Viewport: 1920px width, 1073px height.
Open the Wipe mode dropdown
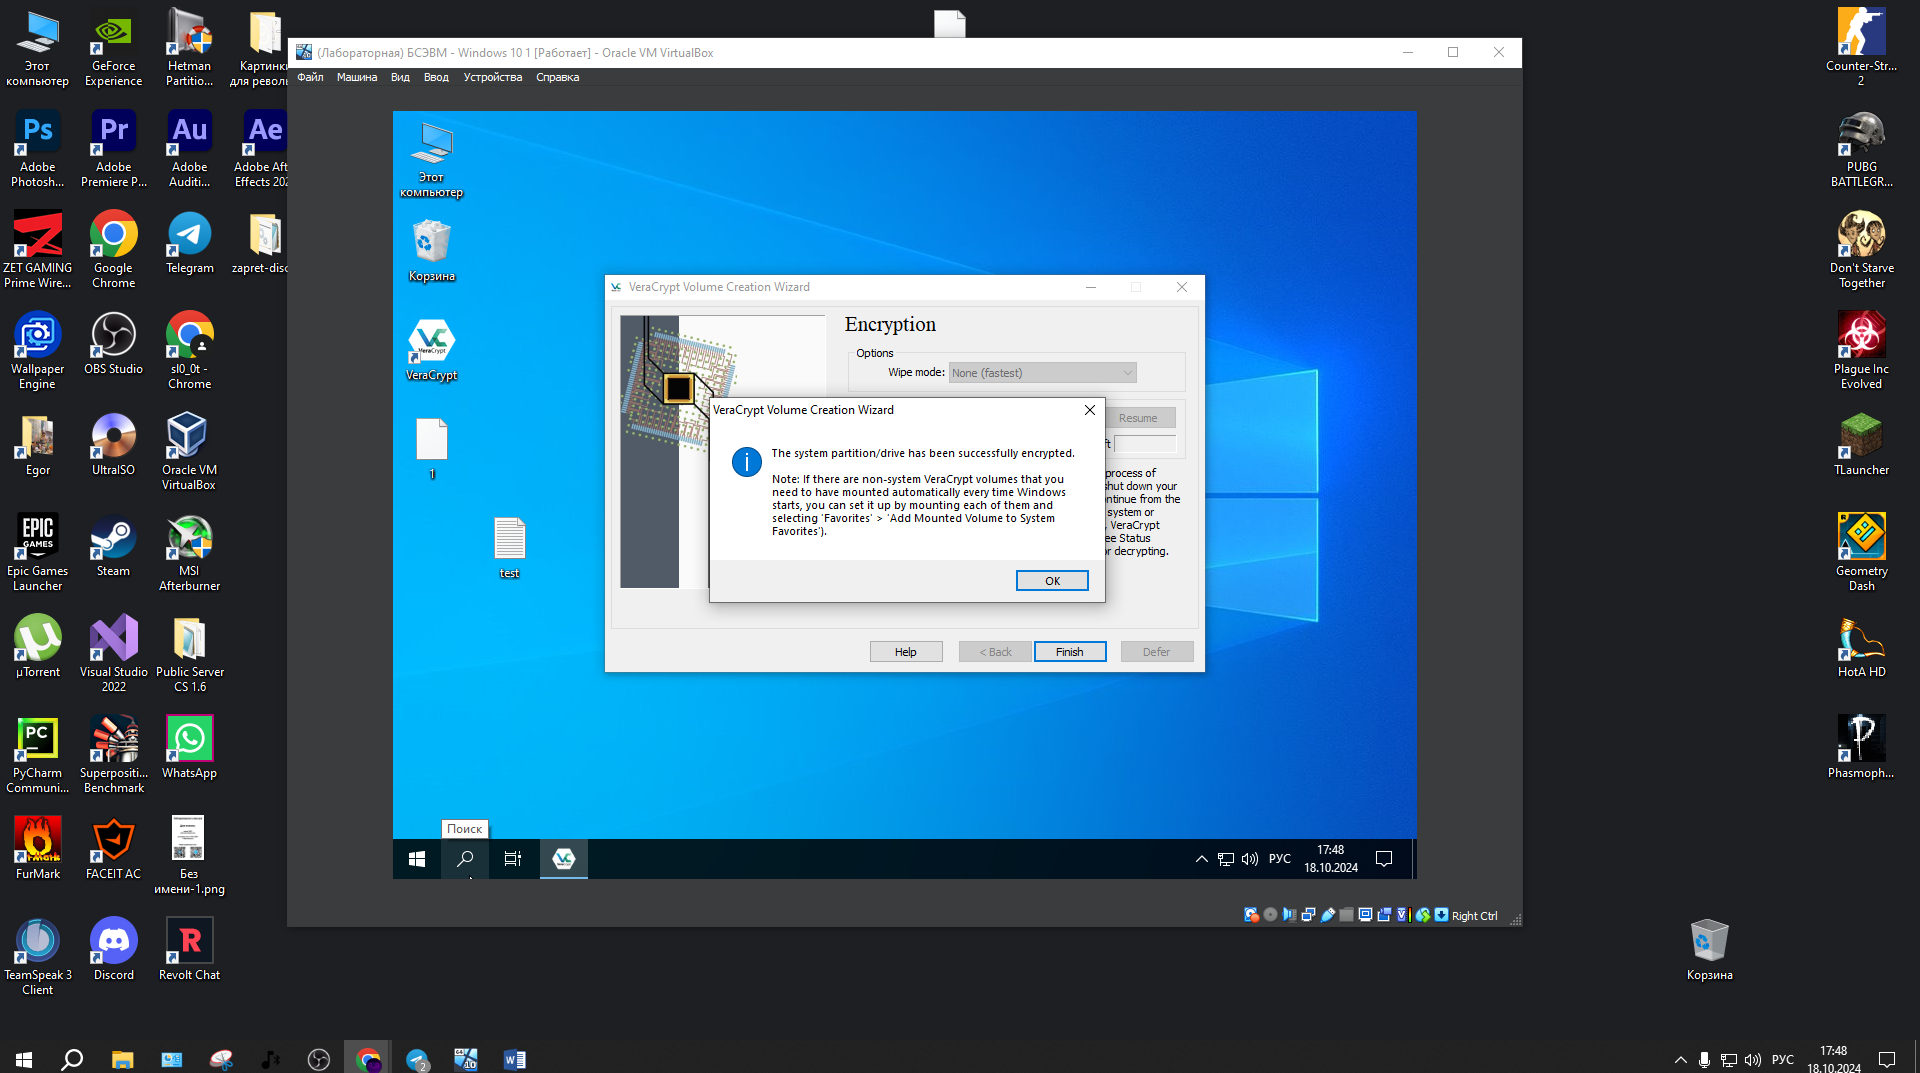coord(1042,373)
